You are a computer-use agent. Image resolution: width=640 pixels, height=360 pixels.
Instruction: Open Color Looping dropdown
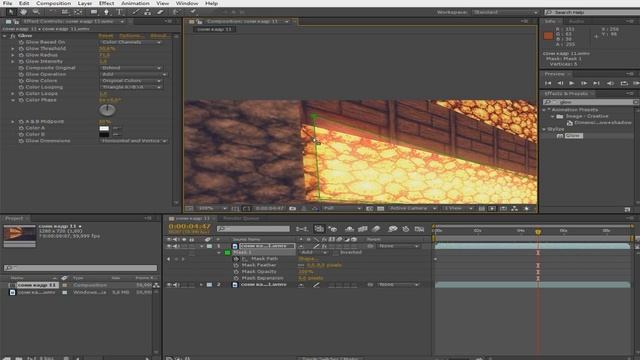pyautogui.click(x=131, y=87)
